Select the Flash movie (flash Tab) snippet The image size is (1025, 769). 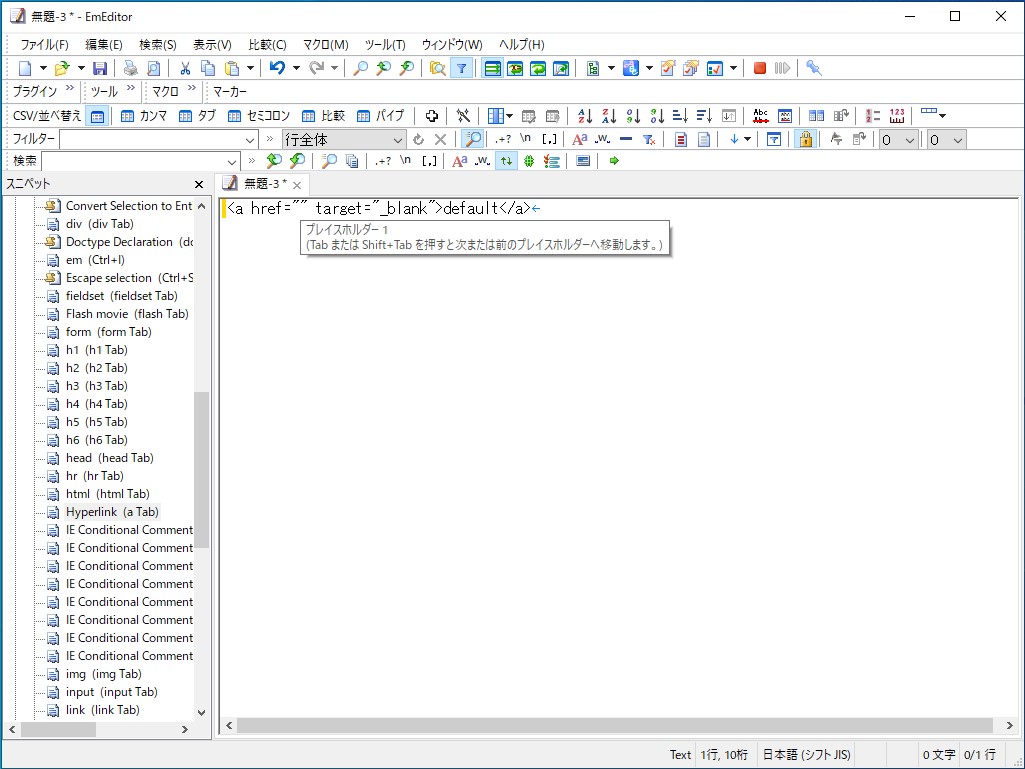click(x=127, y=314)
